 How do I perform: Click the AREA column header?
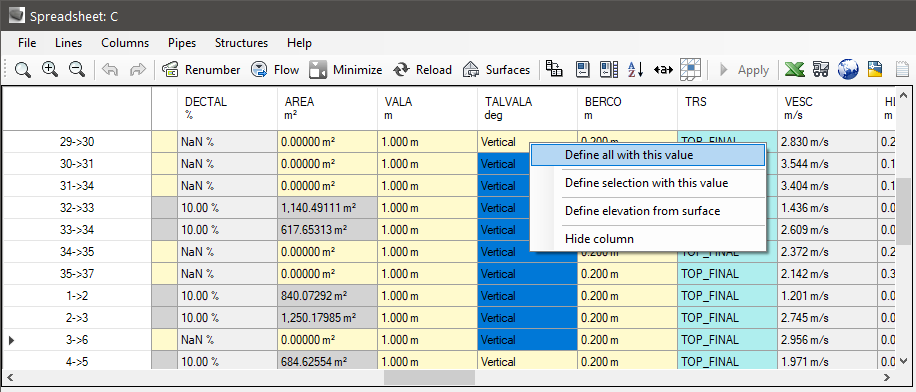pos(328,108)
